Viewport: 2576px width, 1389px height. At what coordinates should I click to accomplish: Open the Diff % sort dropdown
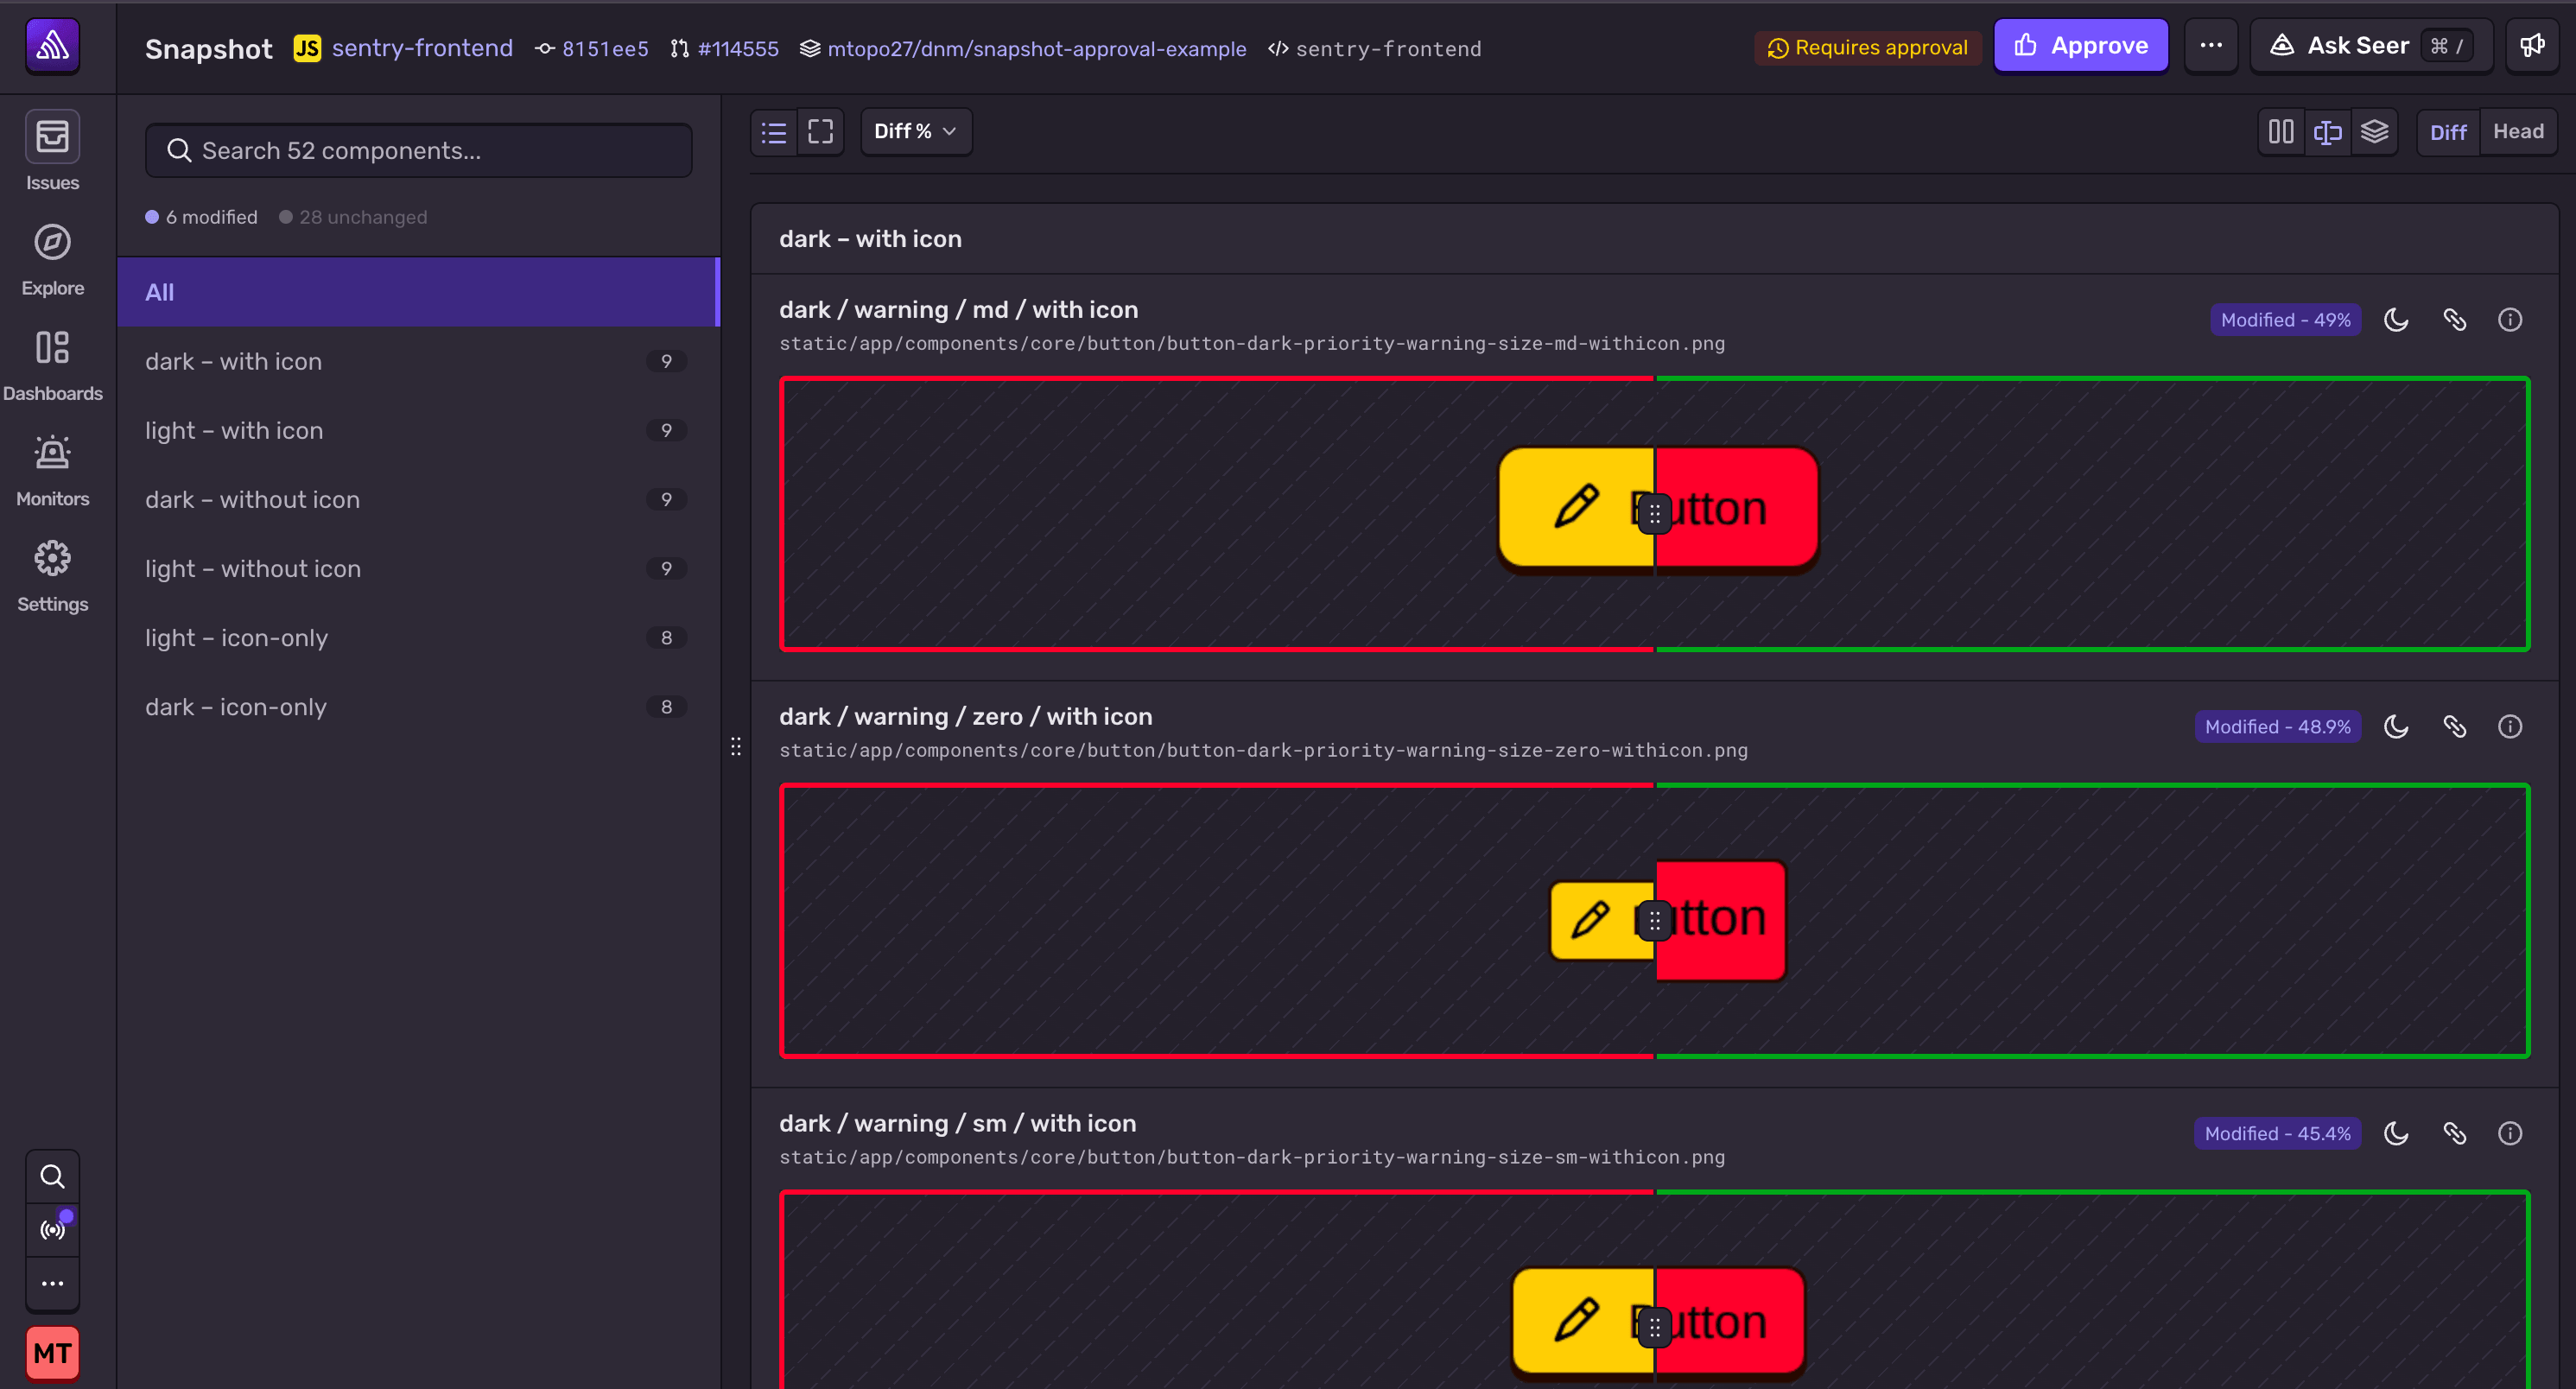coord(916,132)
